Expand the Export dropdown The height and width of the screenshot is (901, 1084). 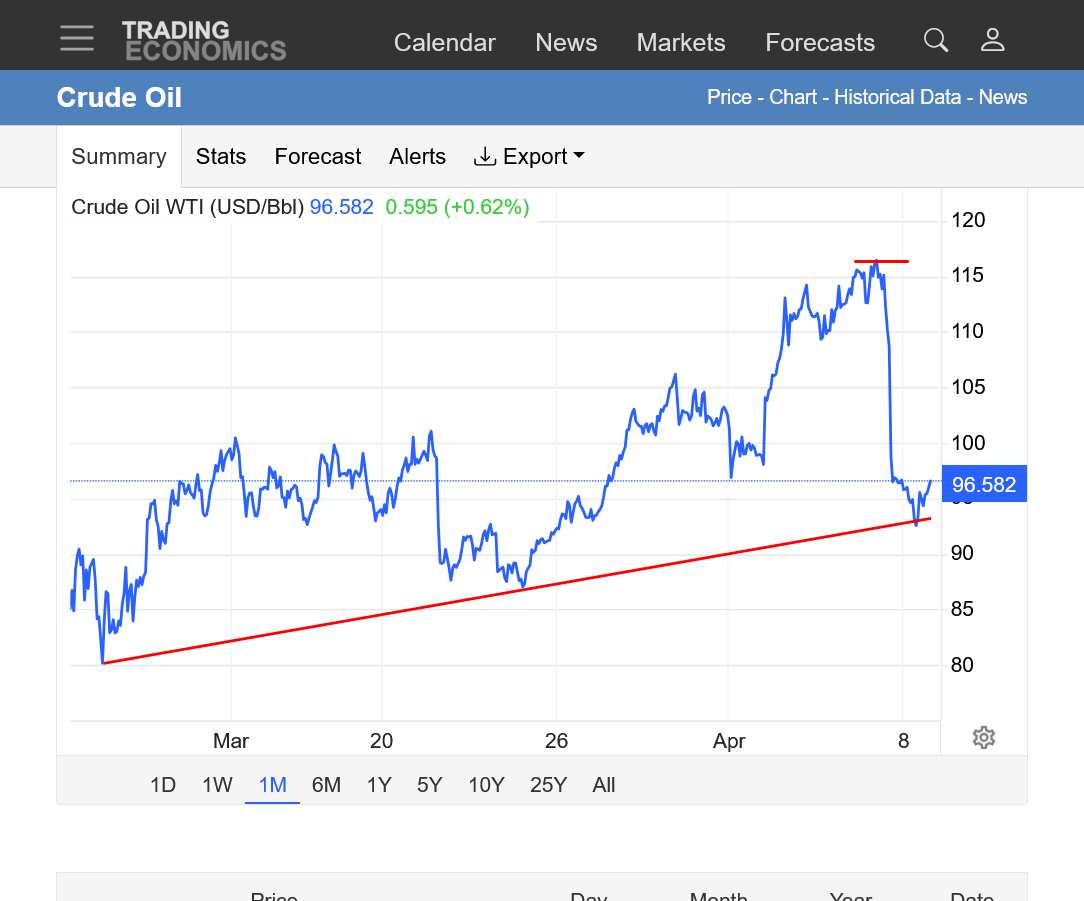529,157
